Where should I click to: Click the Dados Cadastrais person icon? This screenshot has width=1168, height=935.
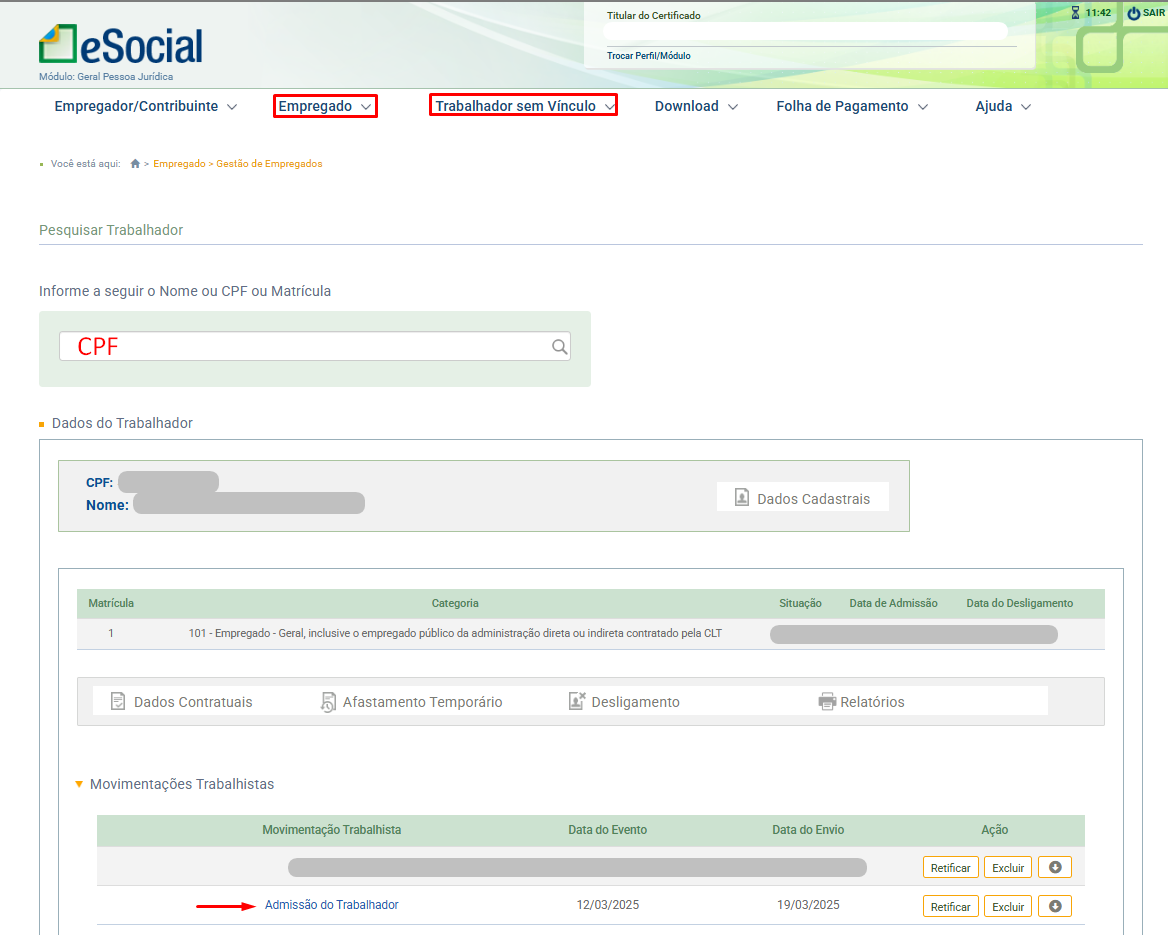pyautogui.click(x=742, y=498)
